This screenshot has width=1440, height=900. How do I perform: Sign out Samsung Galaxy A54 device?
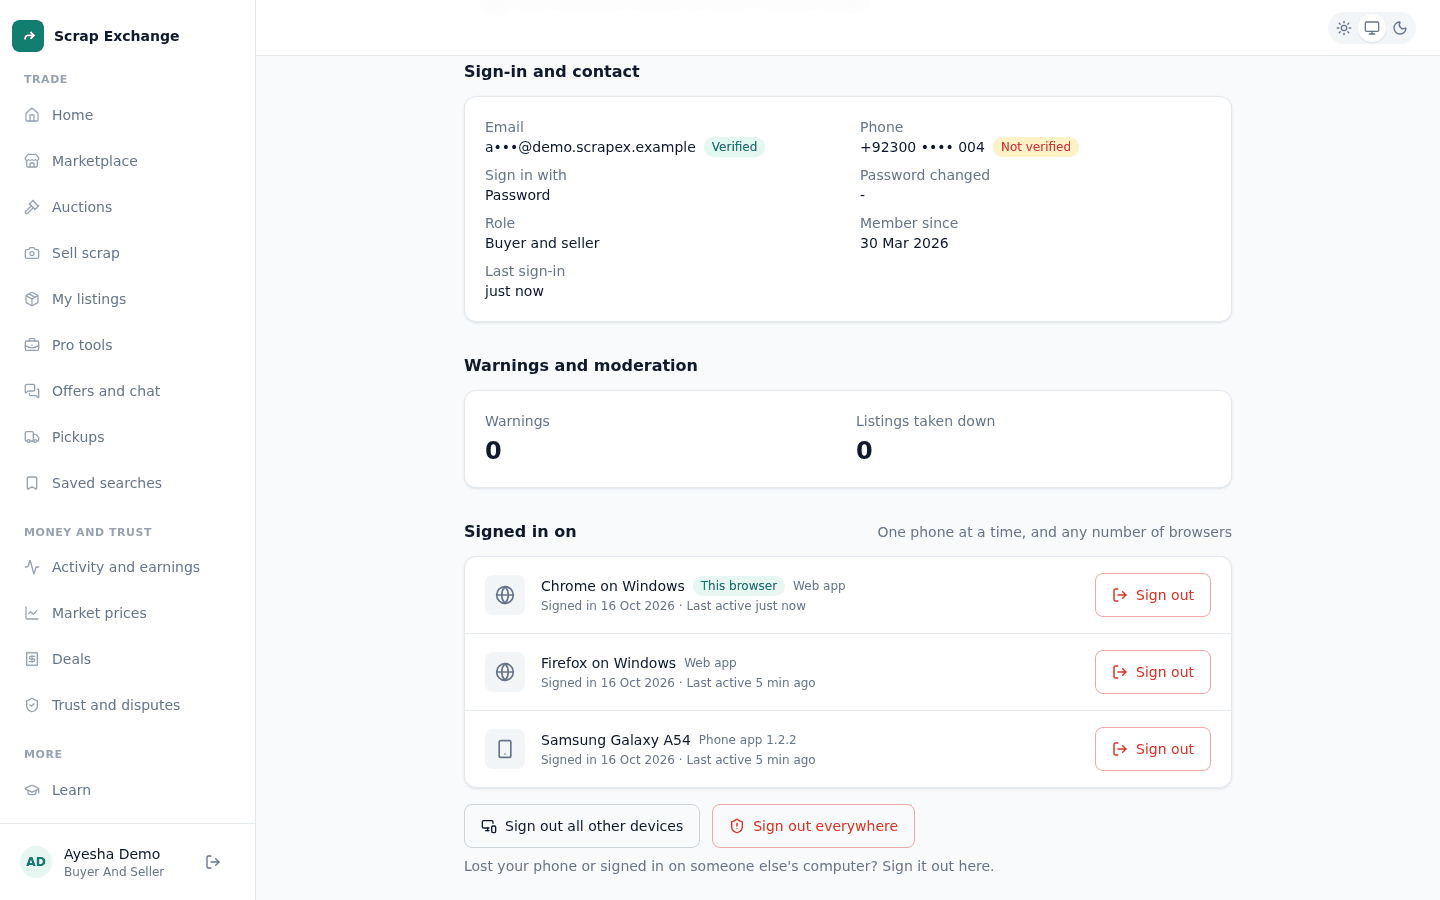click(1153, 749)
